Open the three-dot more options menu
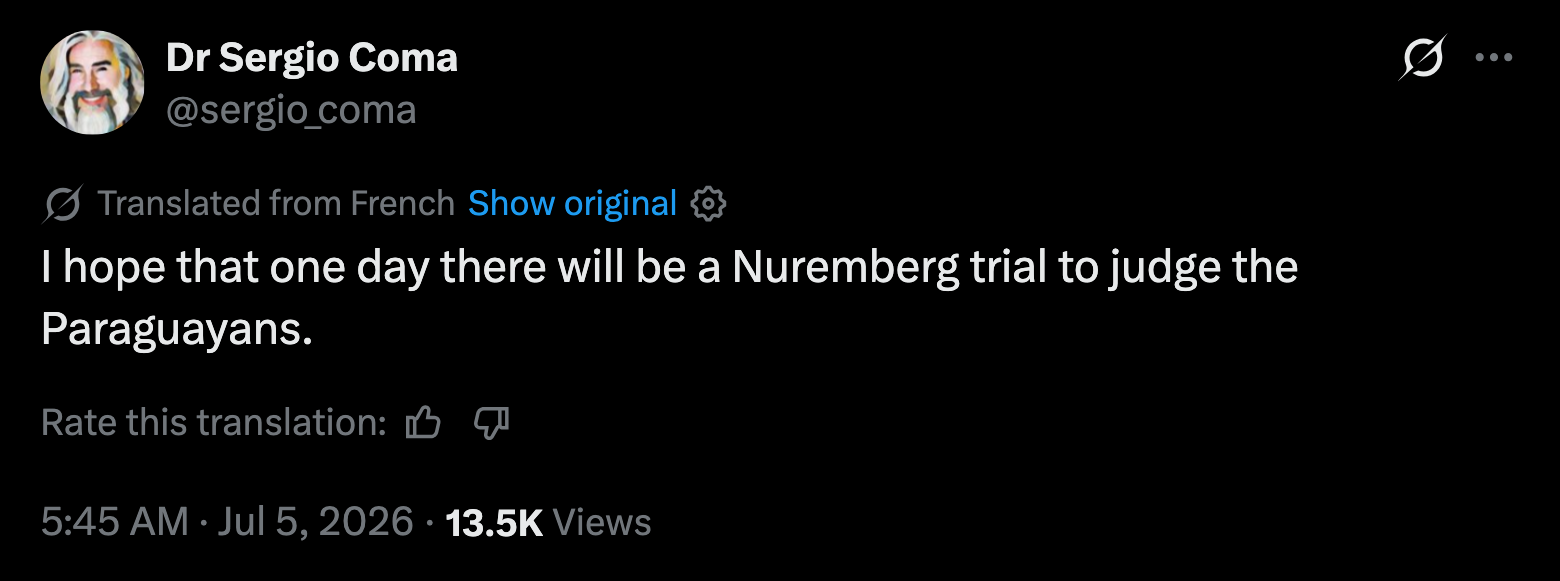The width and height of the screenshot is (1560, 581). (1494, 58)
